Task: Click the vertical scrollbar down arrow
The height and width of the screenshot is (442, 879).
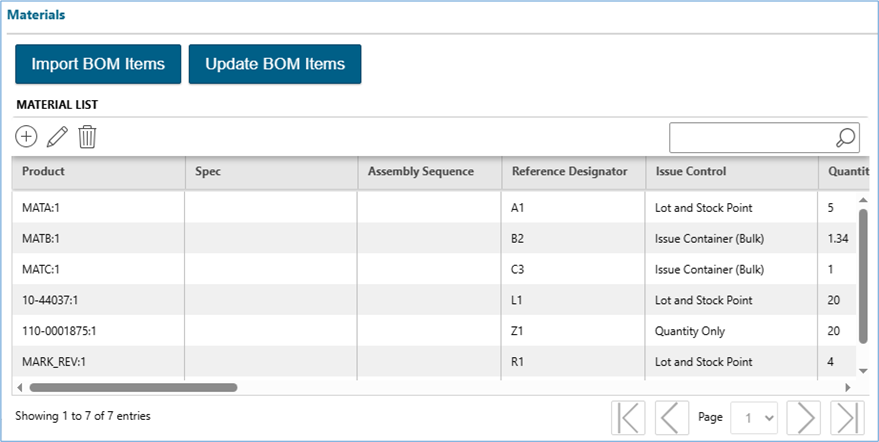Action: click(863, 371)
